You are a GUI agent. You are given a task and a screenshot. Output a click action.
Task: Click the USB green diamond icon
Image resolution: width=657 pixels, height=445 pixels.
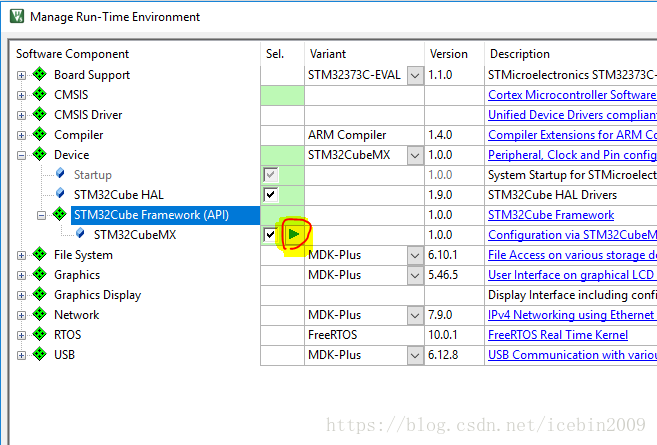click(x=40, y=354)
